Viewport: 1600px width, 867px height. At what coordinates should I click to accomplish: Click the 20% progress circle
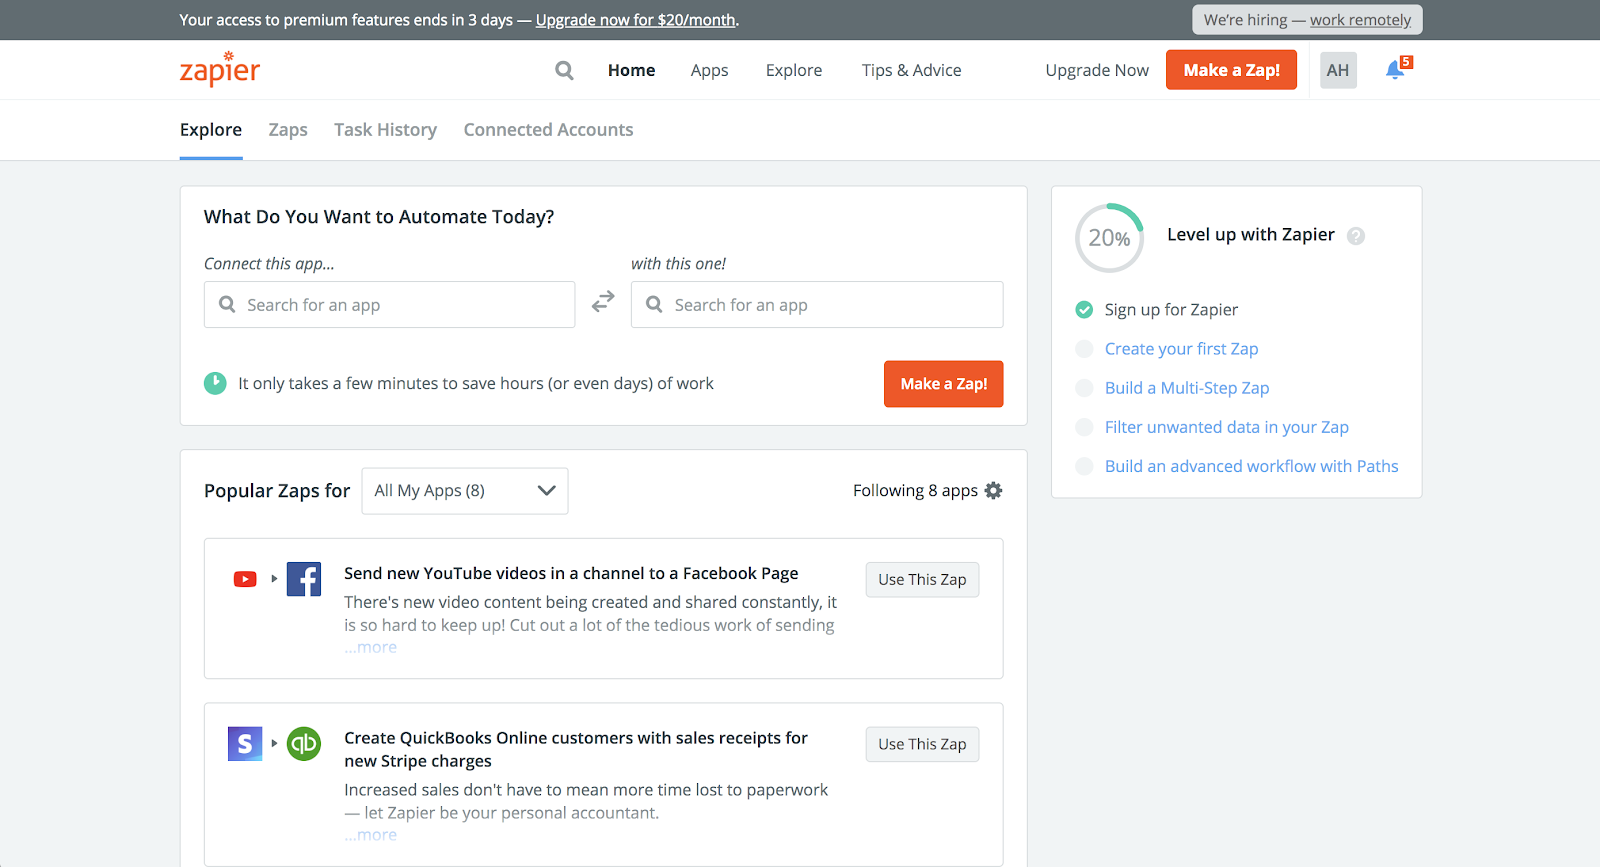pyautogui.click(x=1109, y=238)
